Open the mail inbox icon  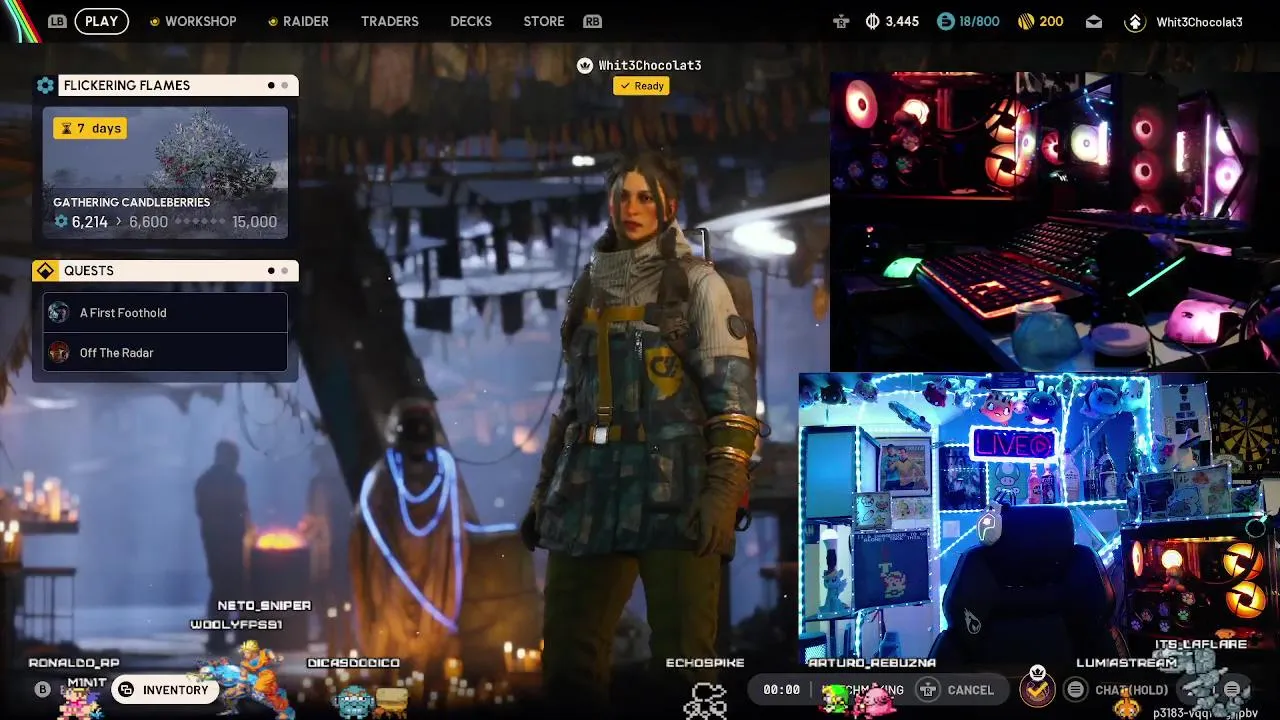click(x=1094, y=21)
